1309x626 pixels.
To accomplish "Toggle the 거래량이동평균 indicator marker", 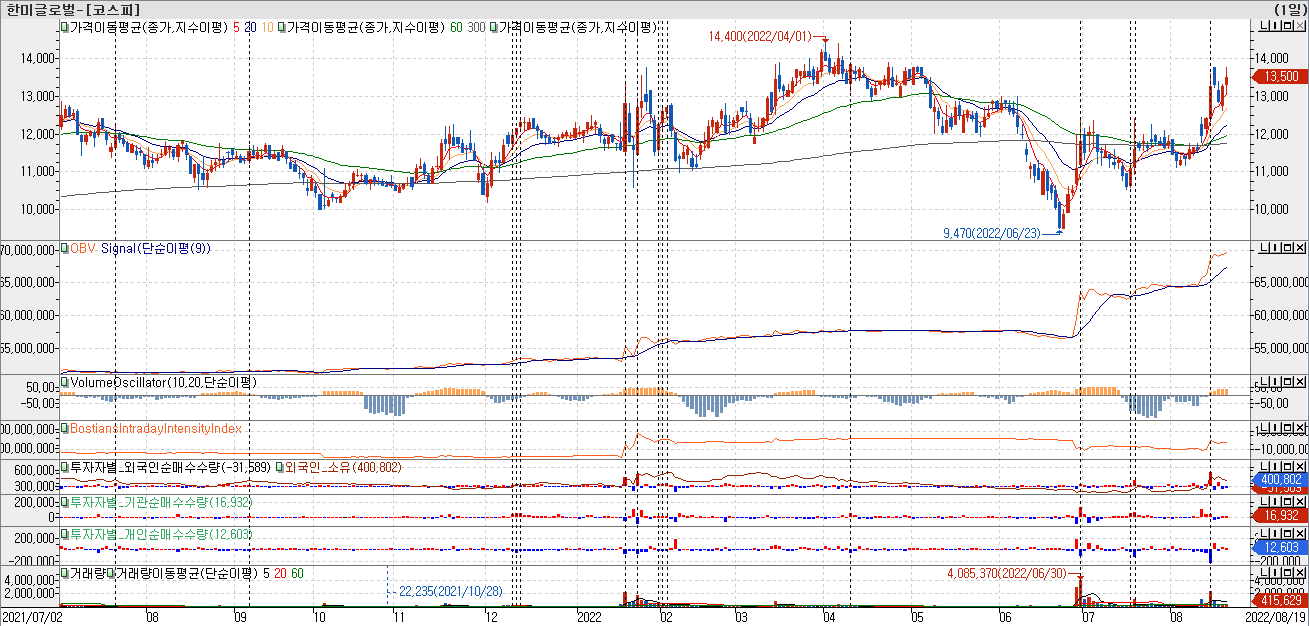I will tap(111, 573).
